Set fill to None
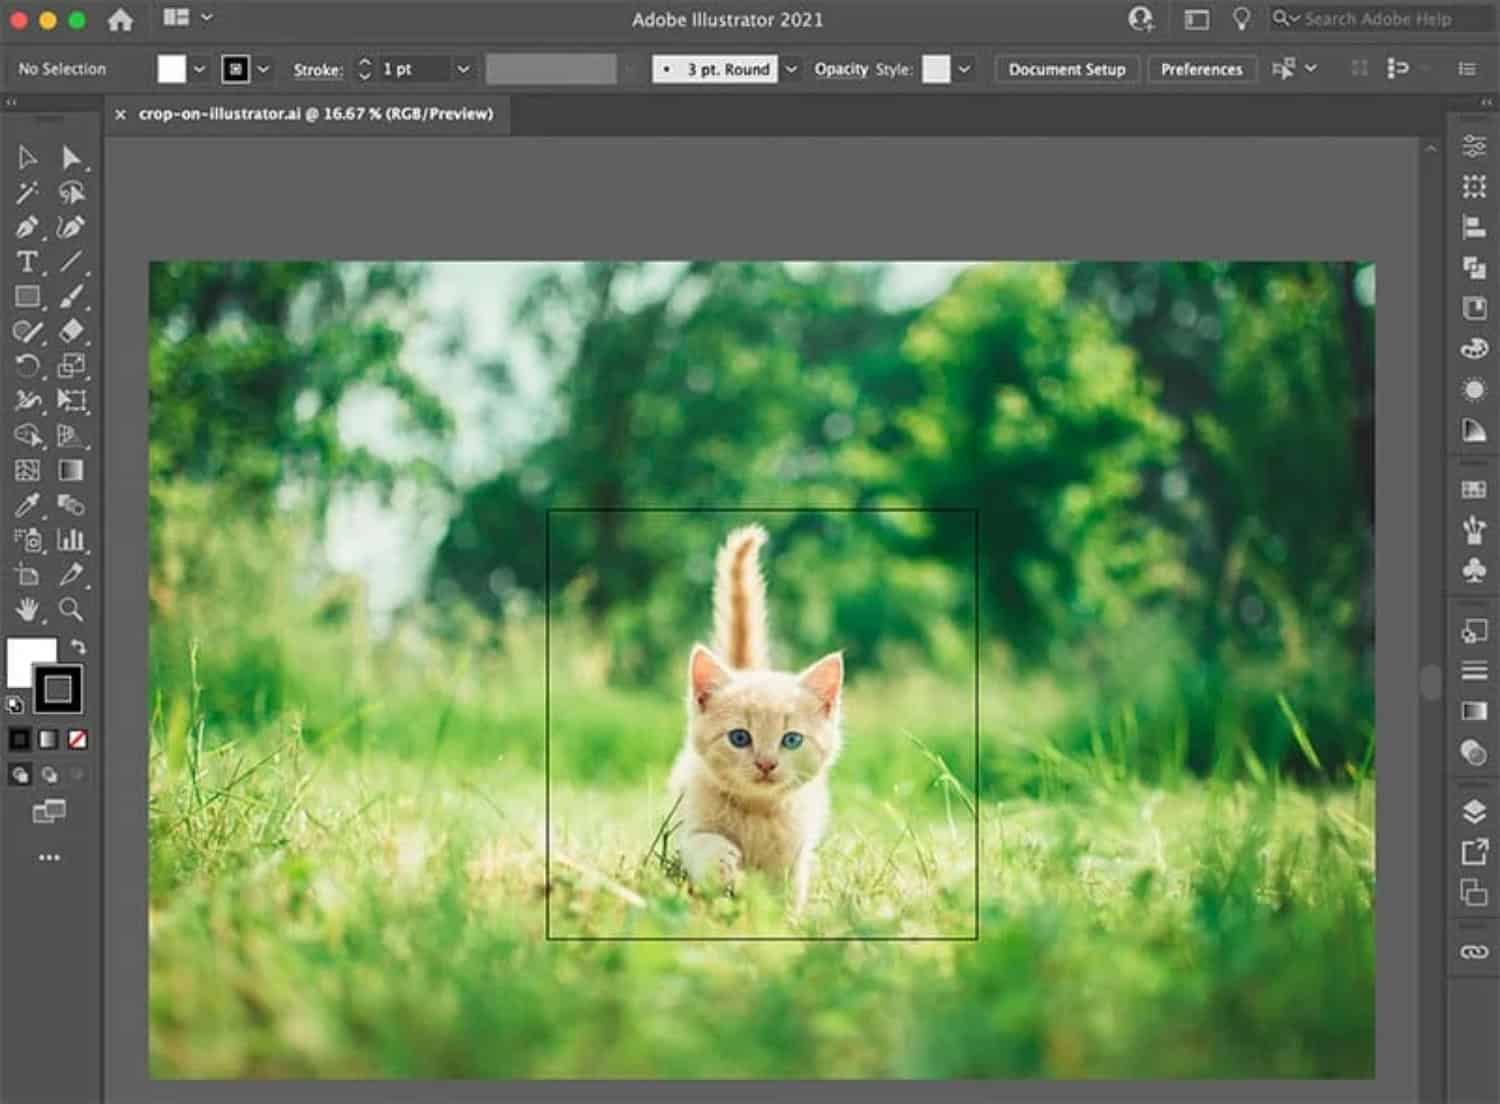Screen dimensions: 1500x1104 tap(77, 739)
